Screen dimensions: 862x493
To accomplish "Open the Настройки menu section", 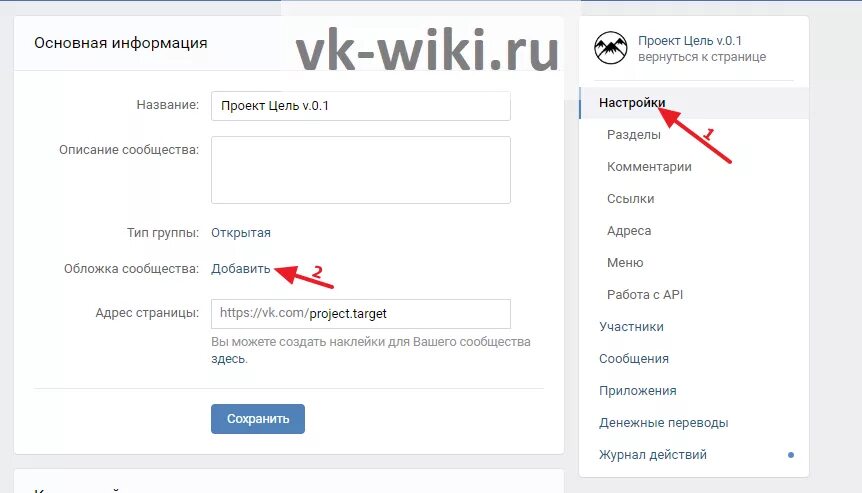I will click(632, 103).
